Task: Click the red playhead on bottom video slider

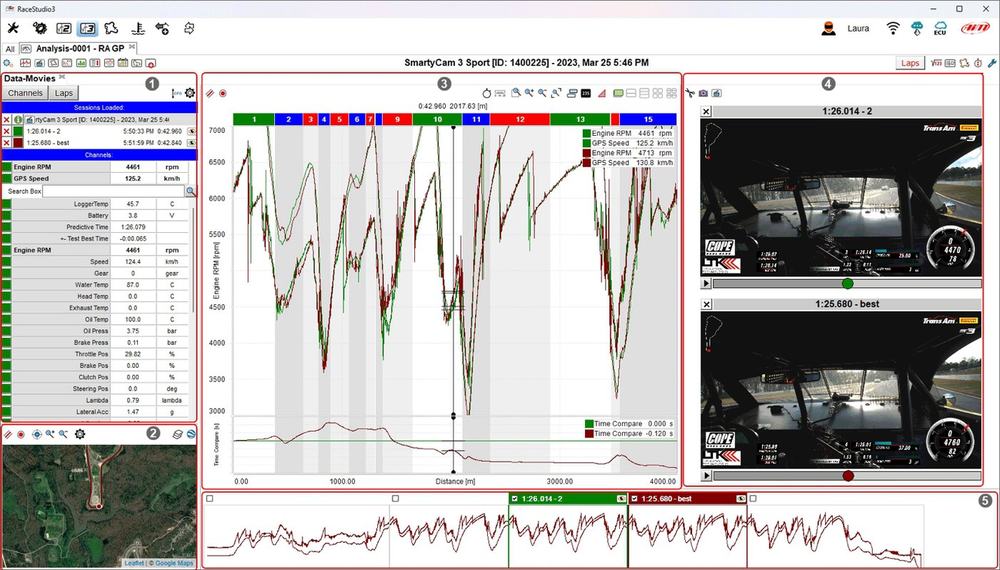Action: [848, 476]
